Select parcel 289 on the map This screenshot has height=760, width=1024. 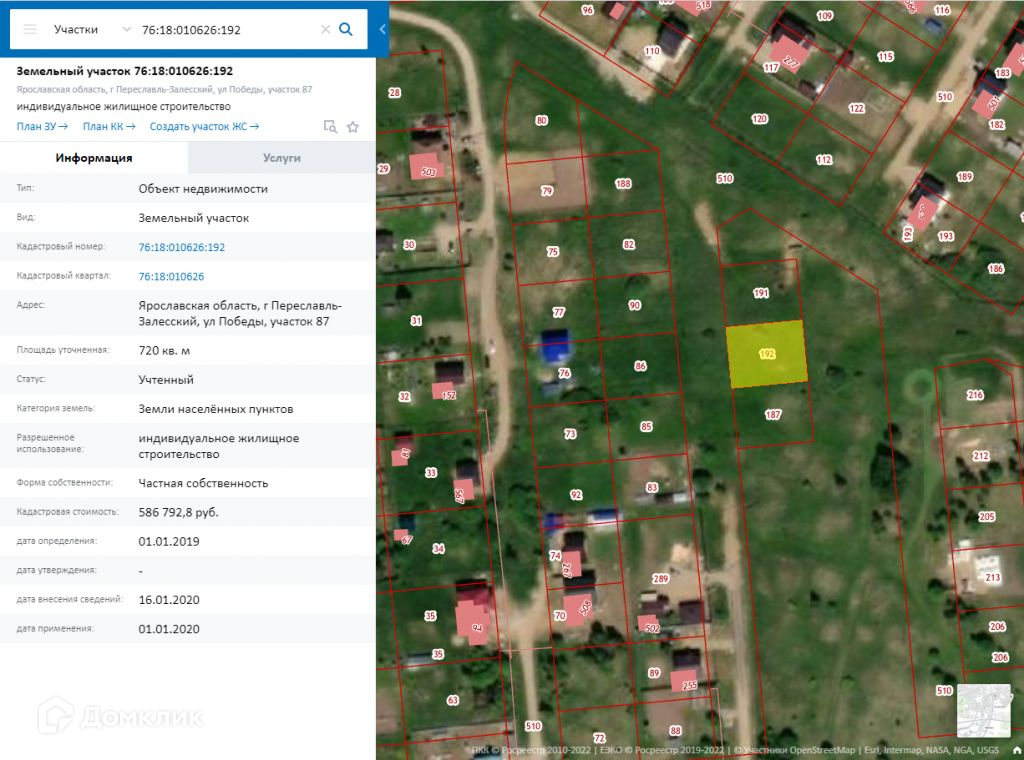click(x=660, y=578)
